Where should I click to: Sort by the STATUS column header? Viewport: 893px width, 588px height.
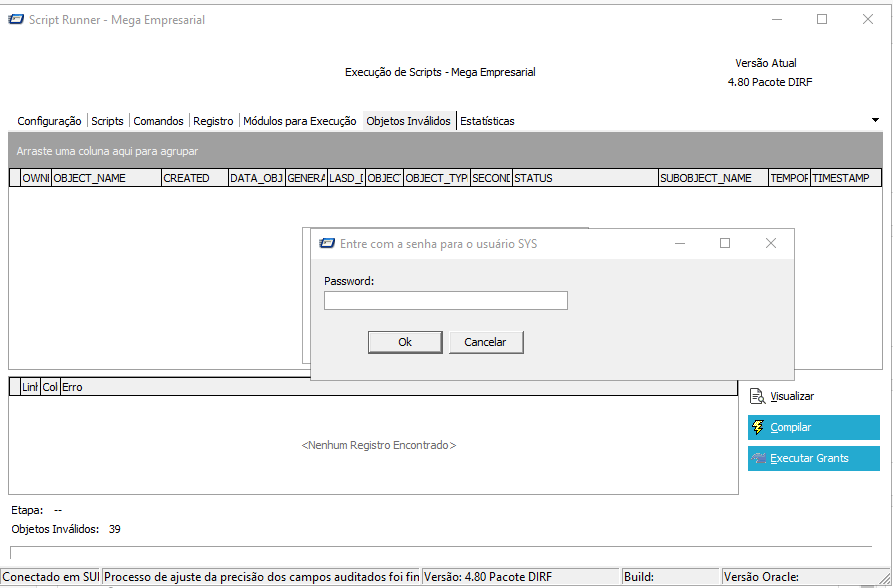coord(585,178)
